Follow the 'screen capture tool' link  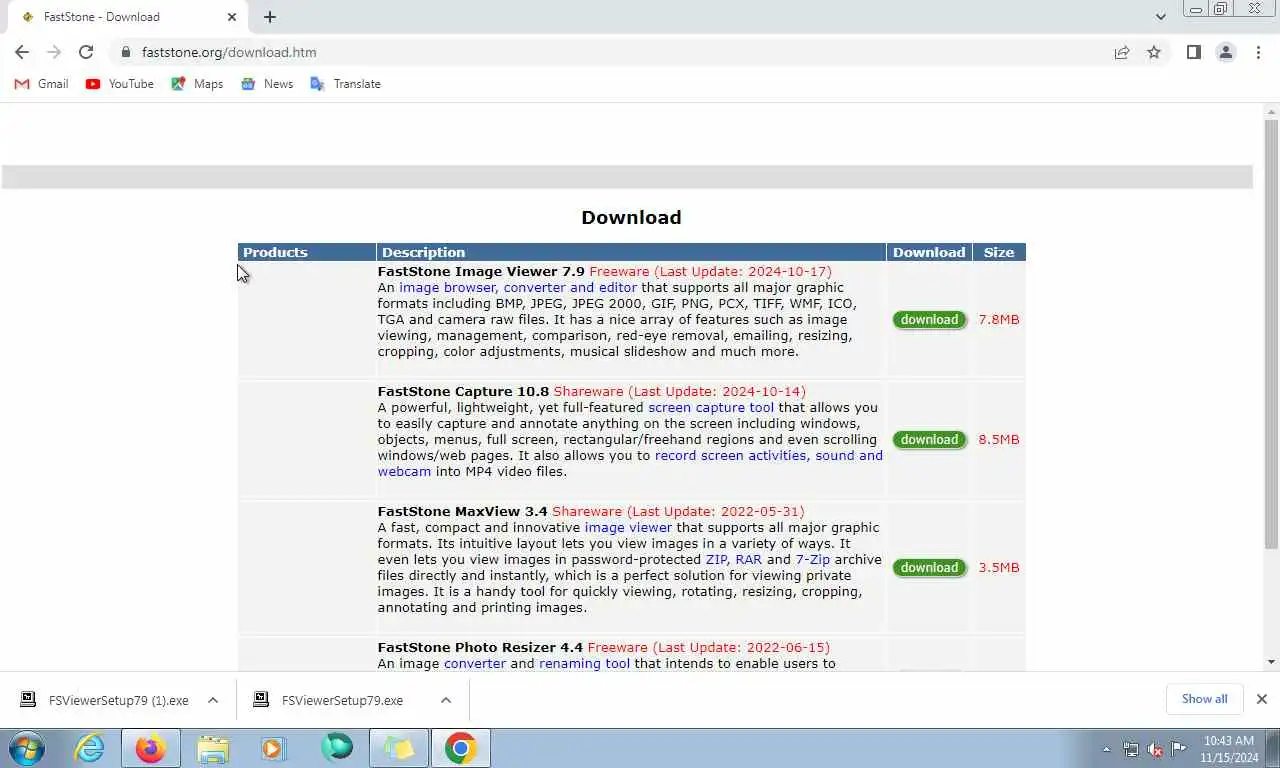point(711,407)
